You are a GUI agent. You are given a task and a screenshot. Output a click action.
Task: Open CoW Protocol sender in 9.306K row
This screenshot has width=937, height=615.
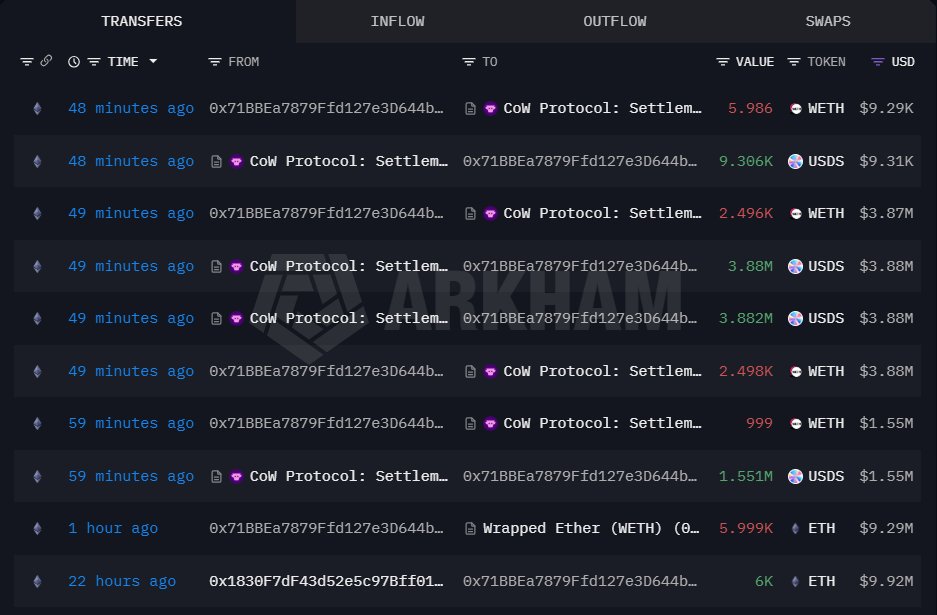coord(348,161)
